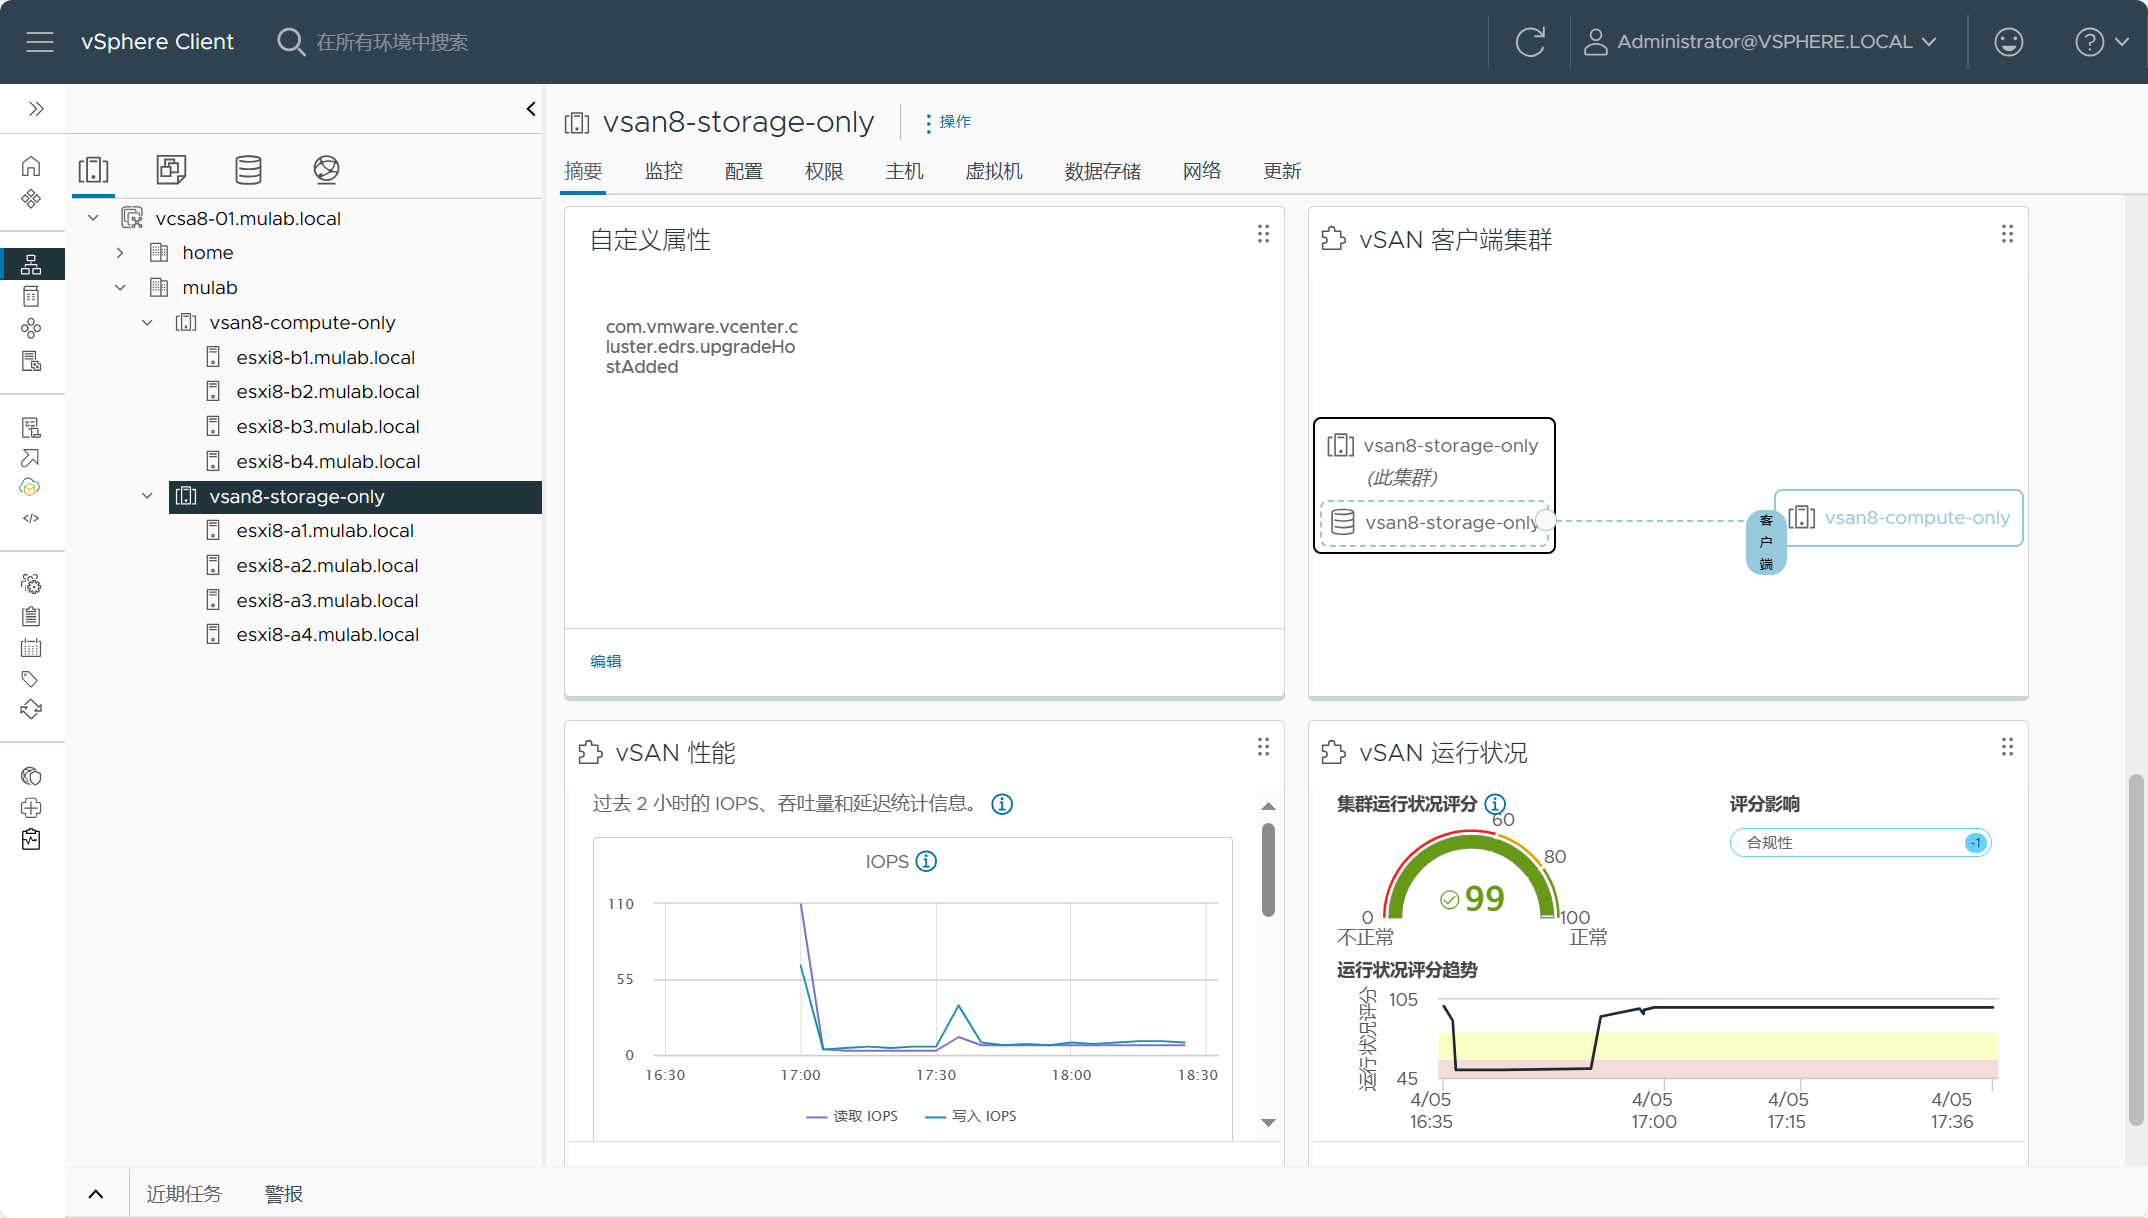Click vsan8-storage-only datastore in diagram
Image resolution: width=2148 pixels, height=1218 pixels.
pos(1435,523)
